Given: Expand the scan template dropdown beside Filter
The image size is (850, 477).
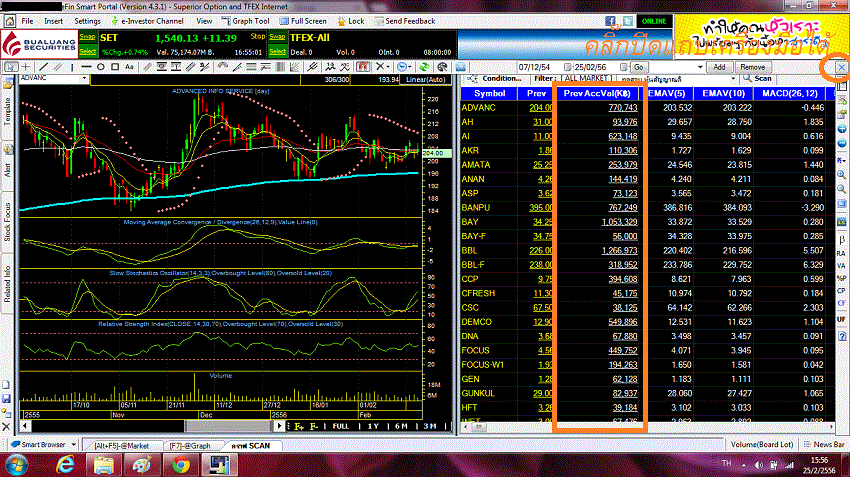Looking at the screenshot, I should pos(733,79).
